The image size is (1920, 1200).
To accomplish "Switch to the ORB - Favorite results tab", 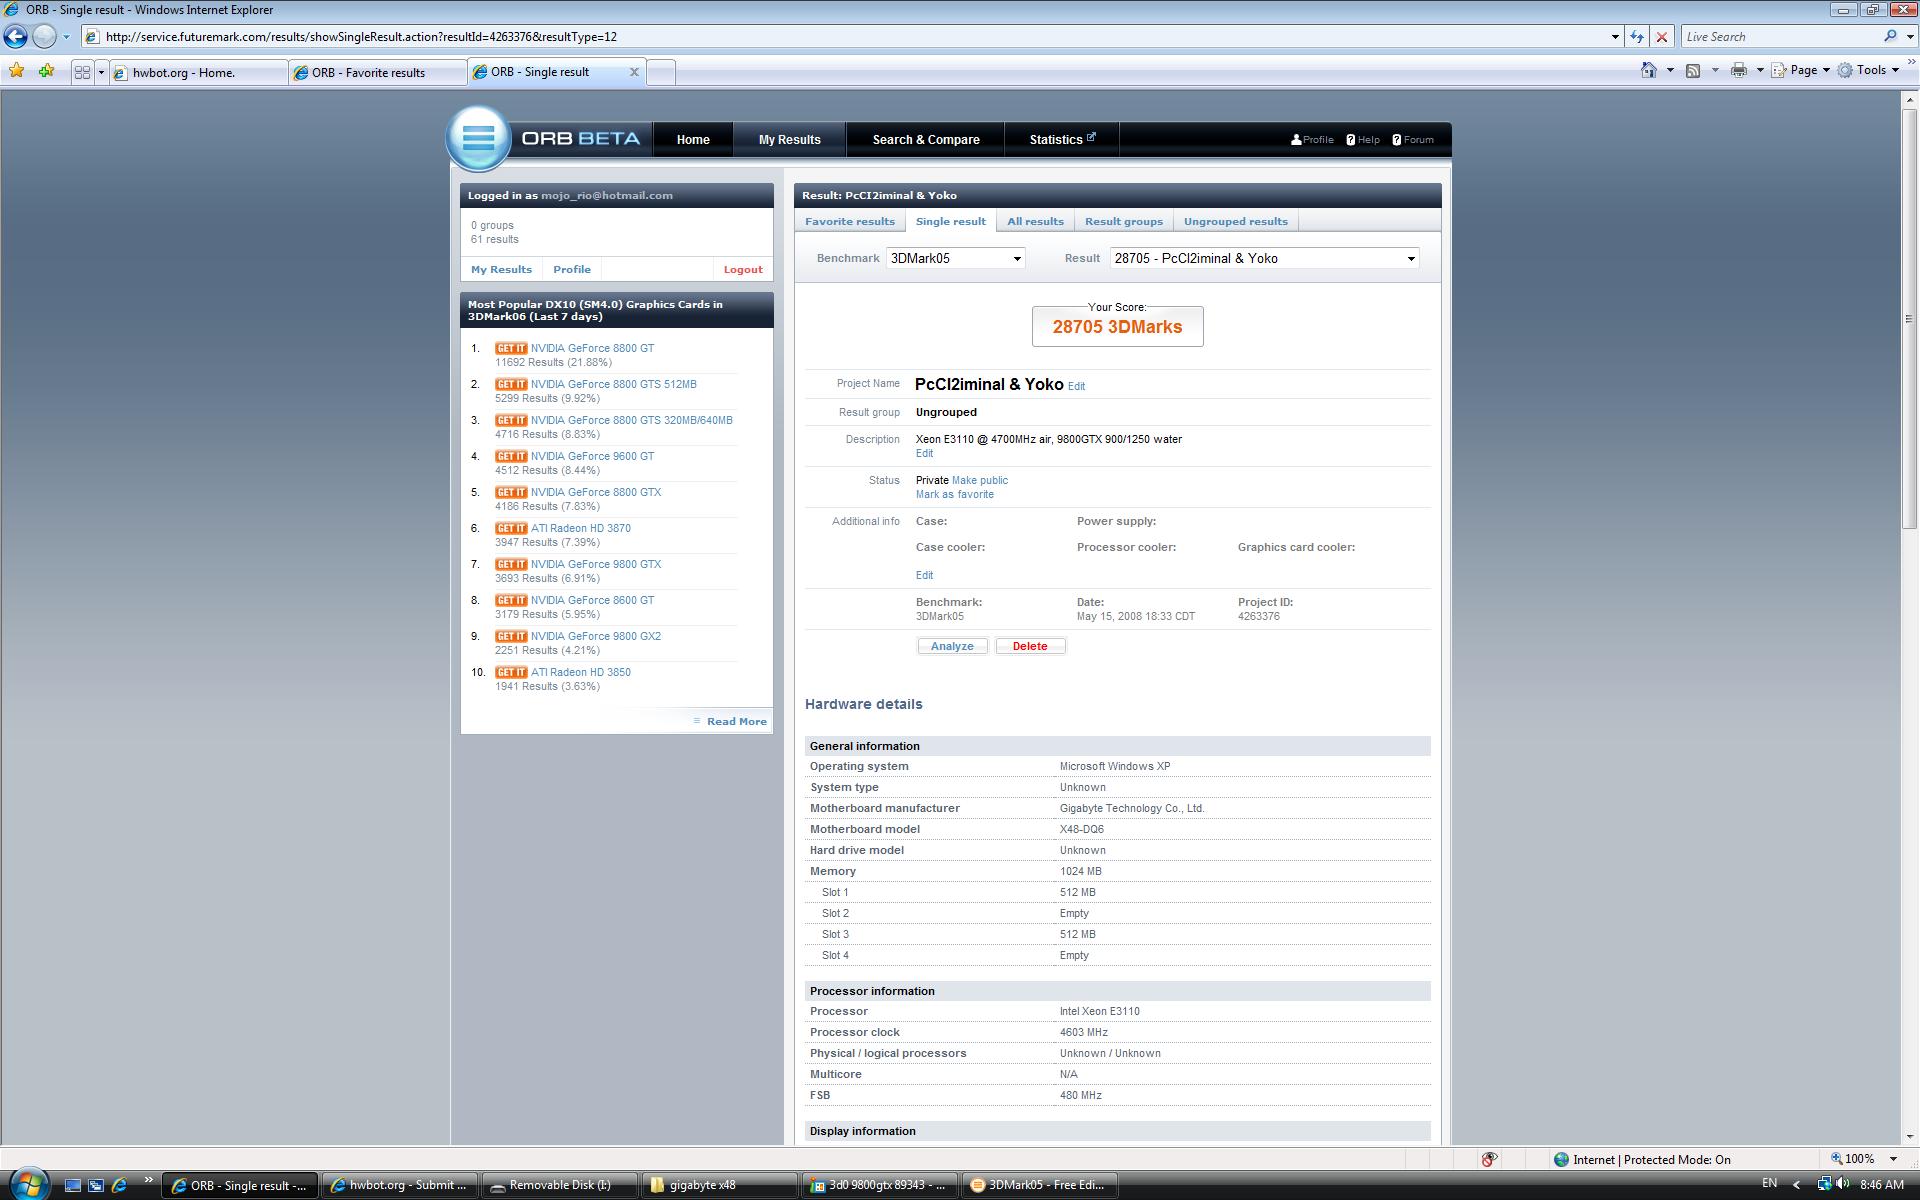I will 377,72.
